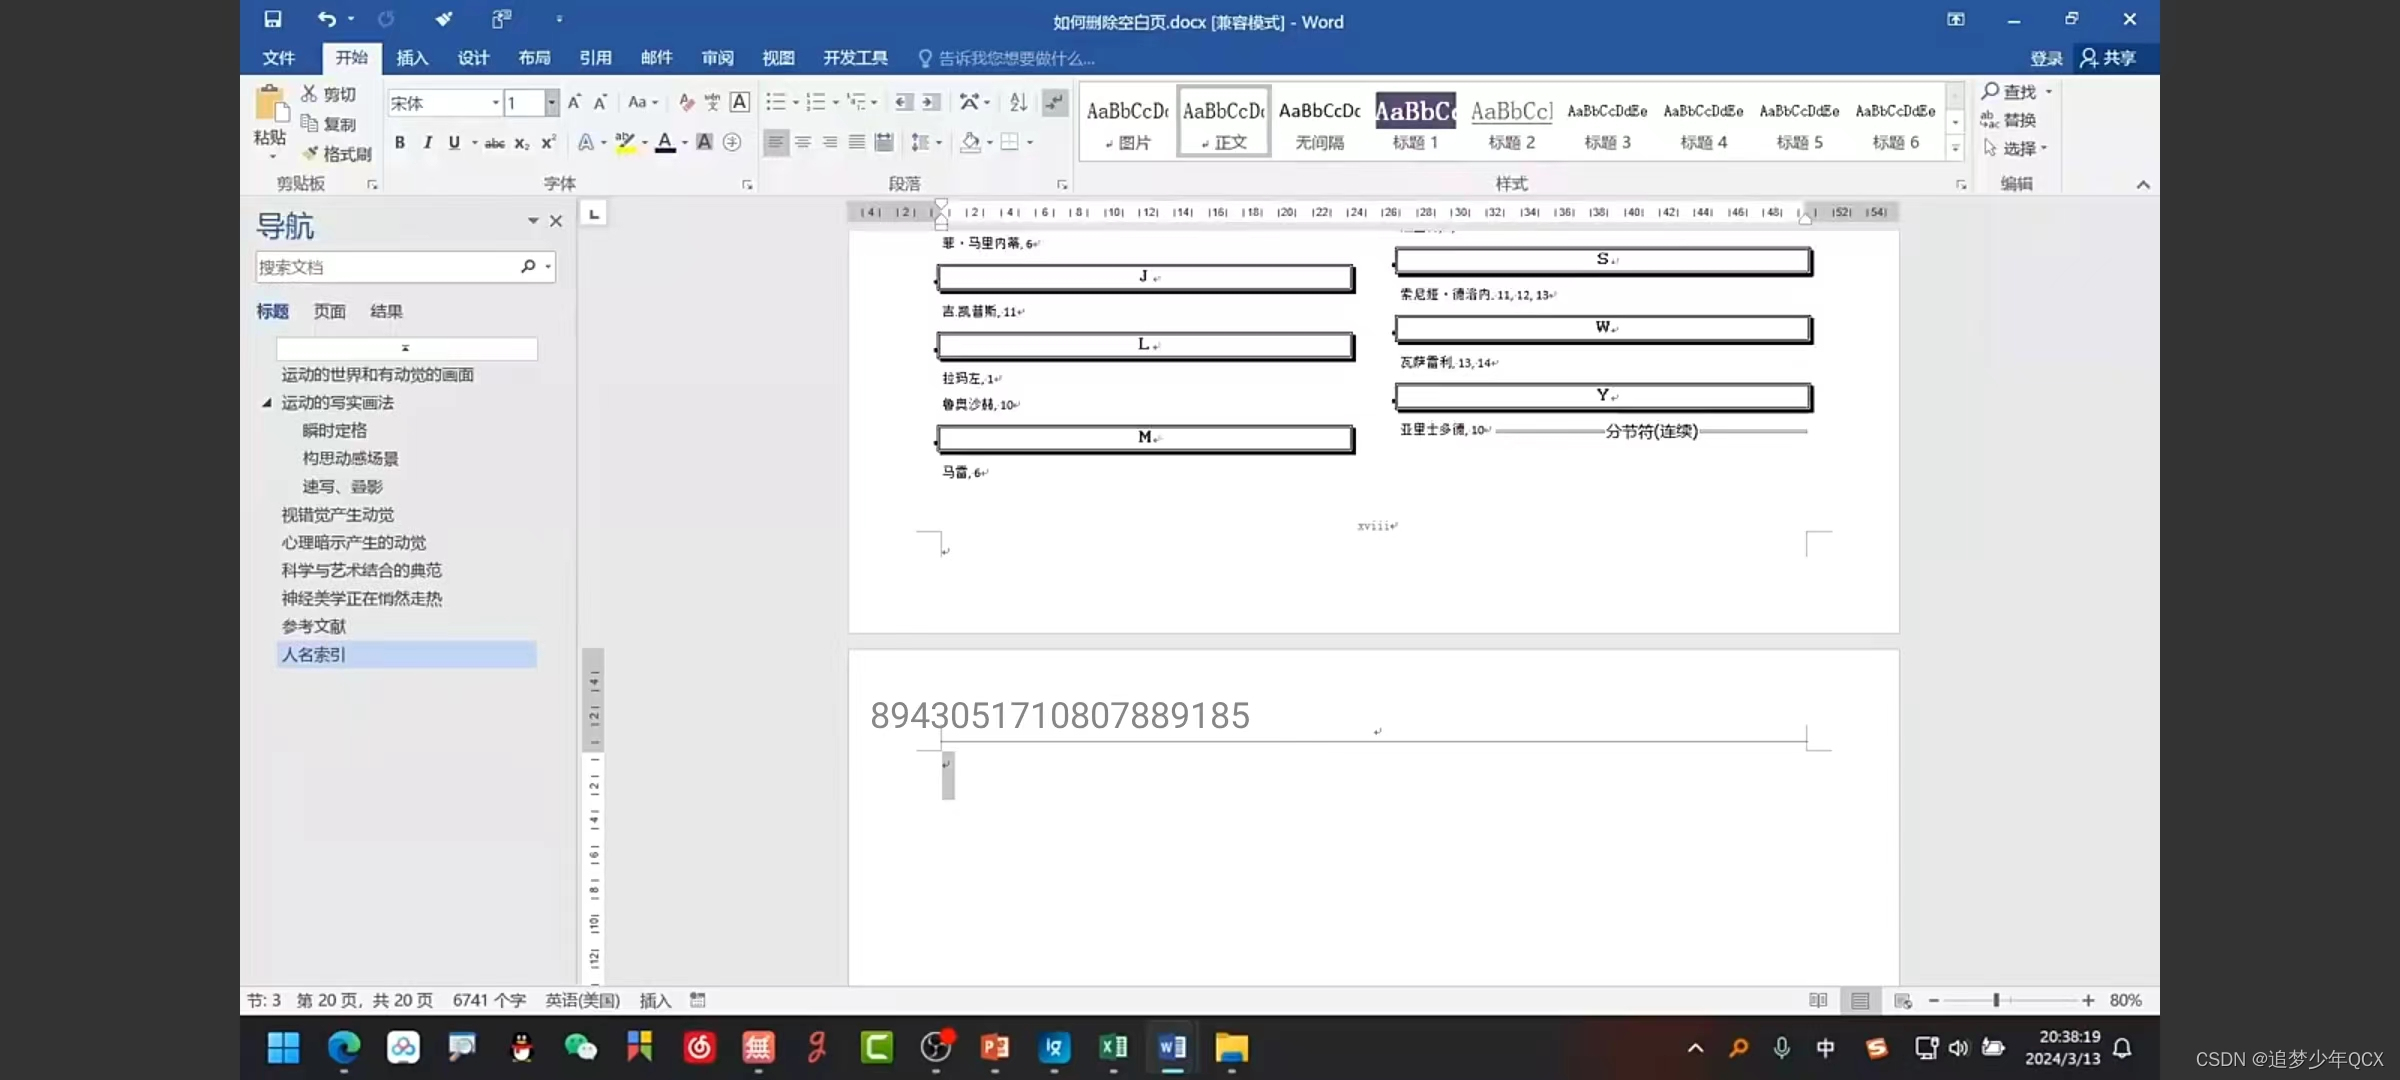This screenshot has width=2400, height=1080.
Task: Apply the 标题 1 style
Action: tap(1415, 122)
